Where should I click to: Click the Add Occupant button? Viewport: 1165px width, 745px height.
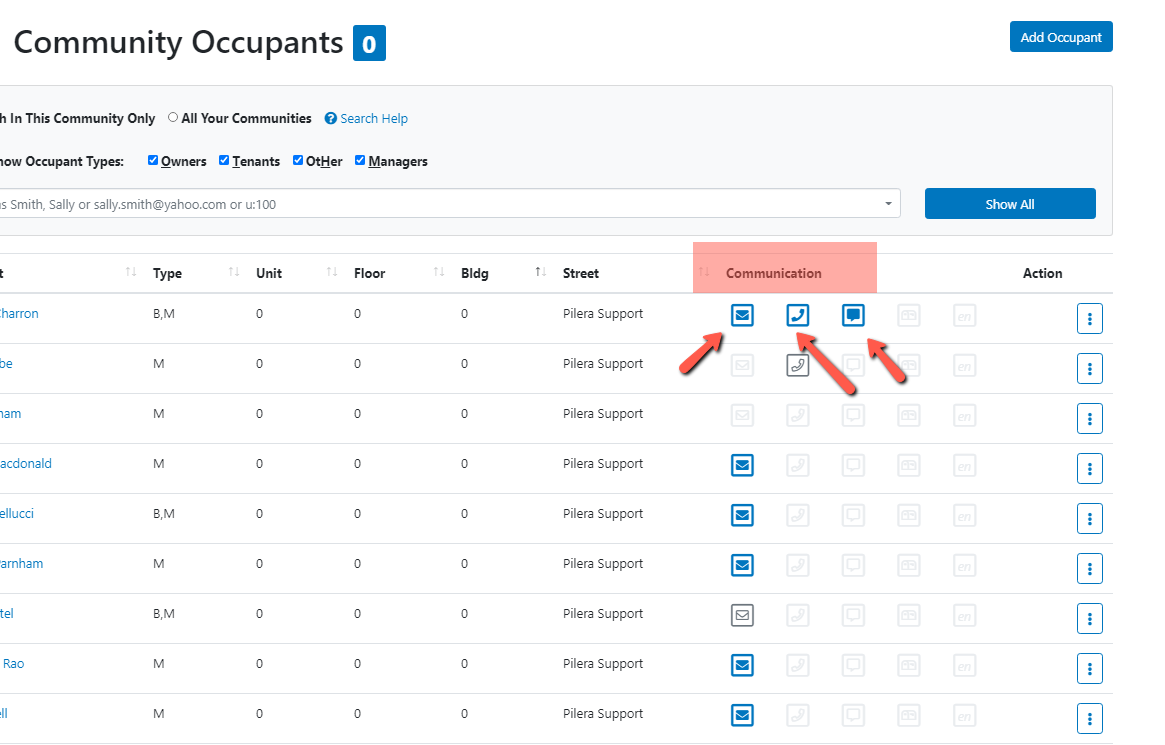tap(1060, 37)
